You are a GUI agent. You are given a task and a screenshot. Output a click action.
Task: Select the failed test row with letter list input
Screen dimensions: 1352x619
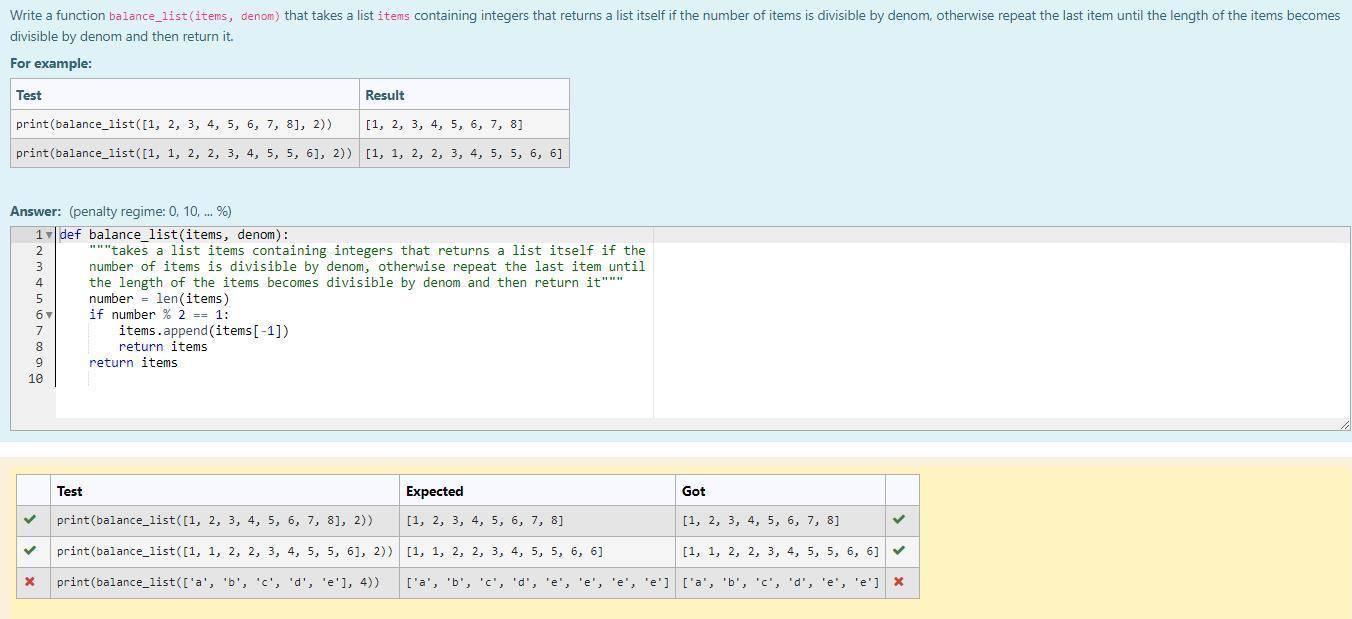click(x=219, y=582)
